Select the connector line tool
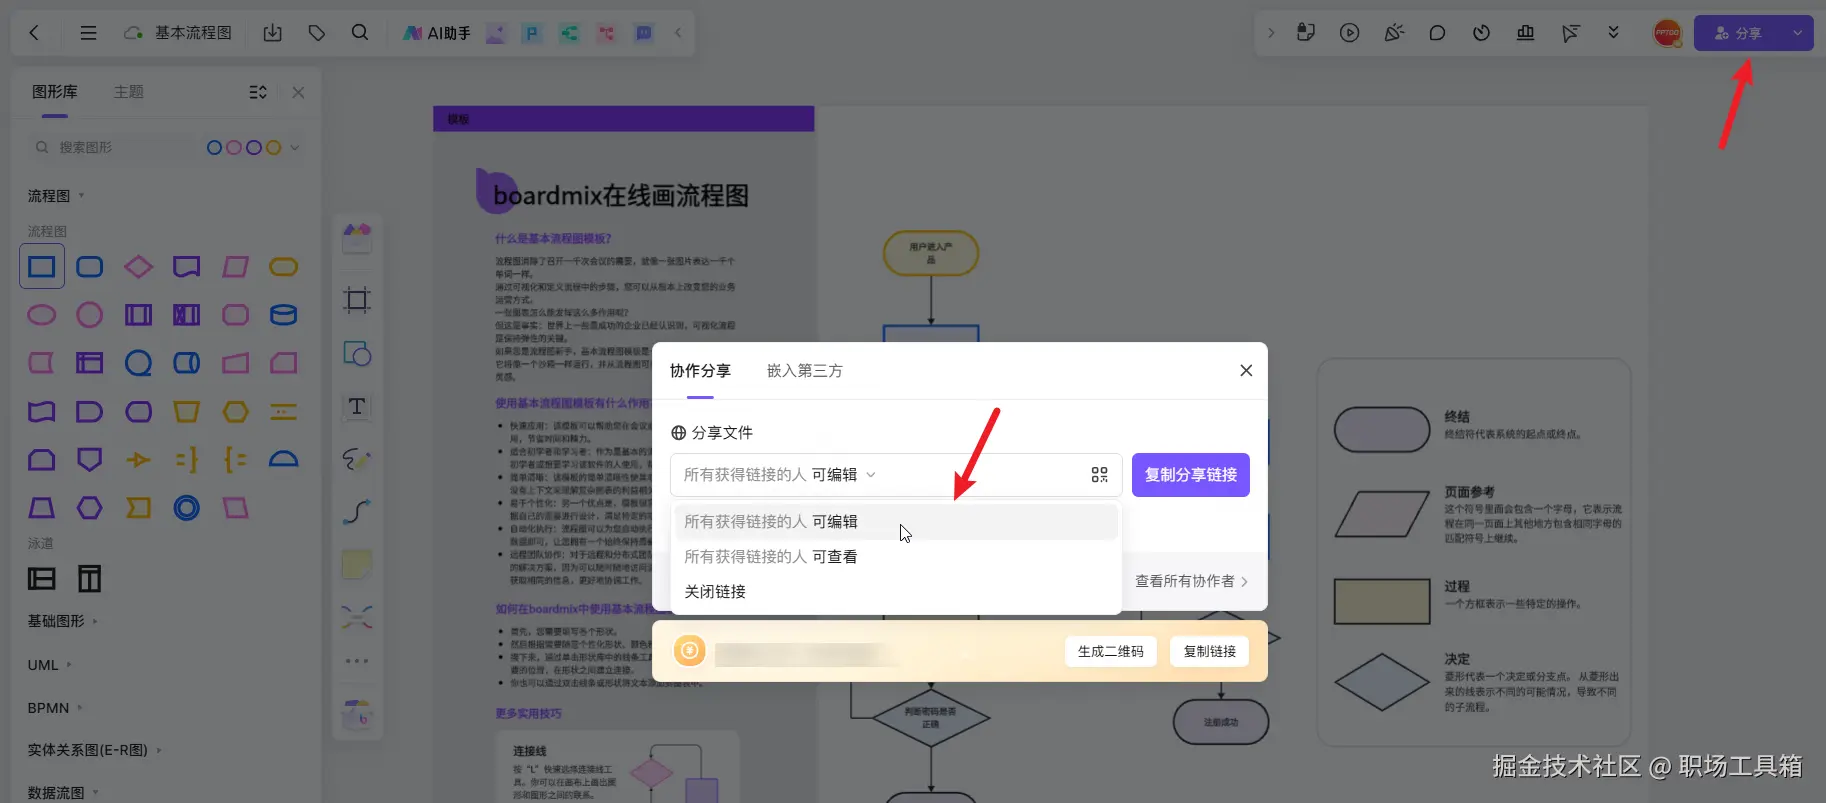Viewport: 1826px width, 803px height. click(357, 512)
